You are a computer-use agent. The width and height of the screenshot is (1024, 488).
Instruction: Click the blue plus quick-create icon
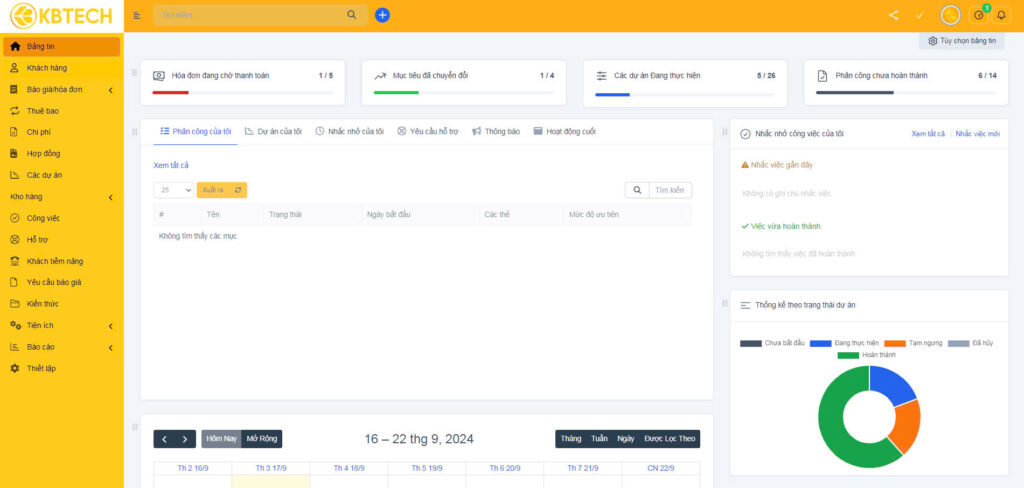click(x=382, y=15)
